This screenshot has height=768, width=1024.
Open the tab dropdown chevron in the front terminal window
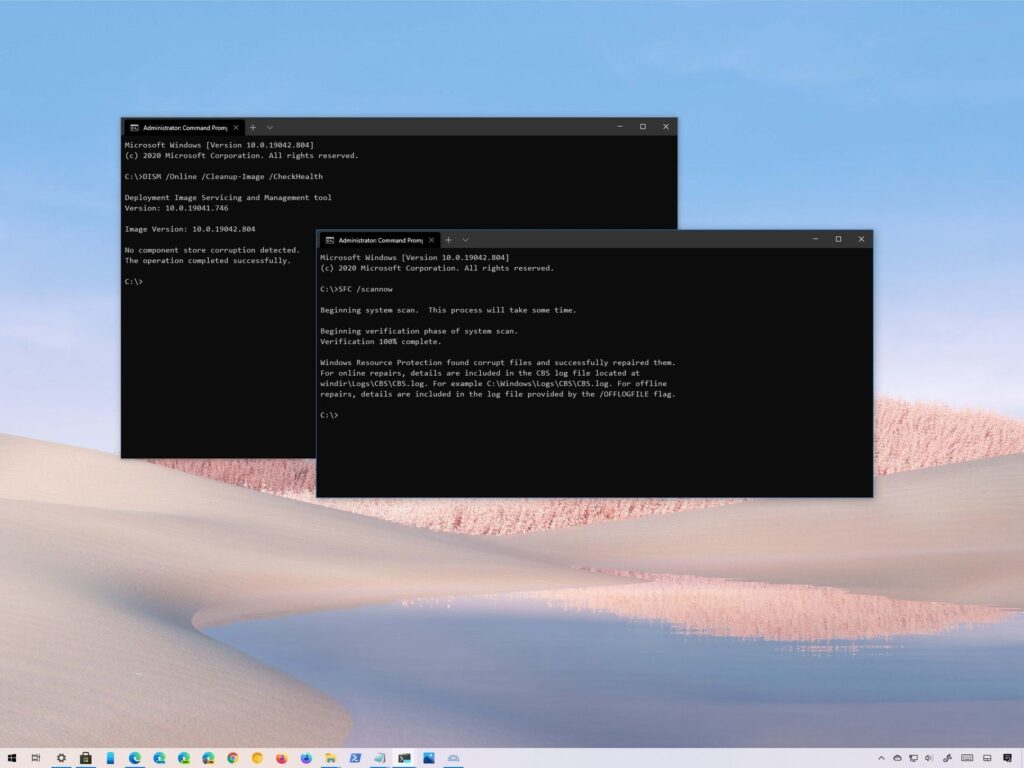465,240
